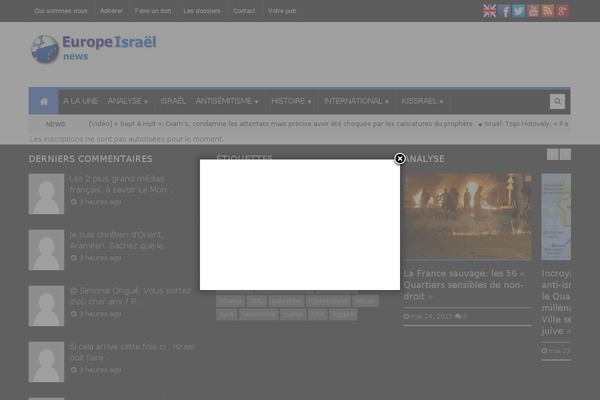This screenshot has height=400, width=600.
Task: Select the syrie tag
Action: coord(227,315)
